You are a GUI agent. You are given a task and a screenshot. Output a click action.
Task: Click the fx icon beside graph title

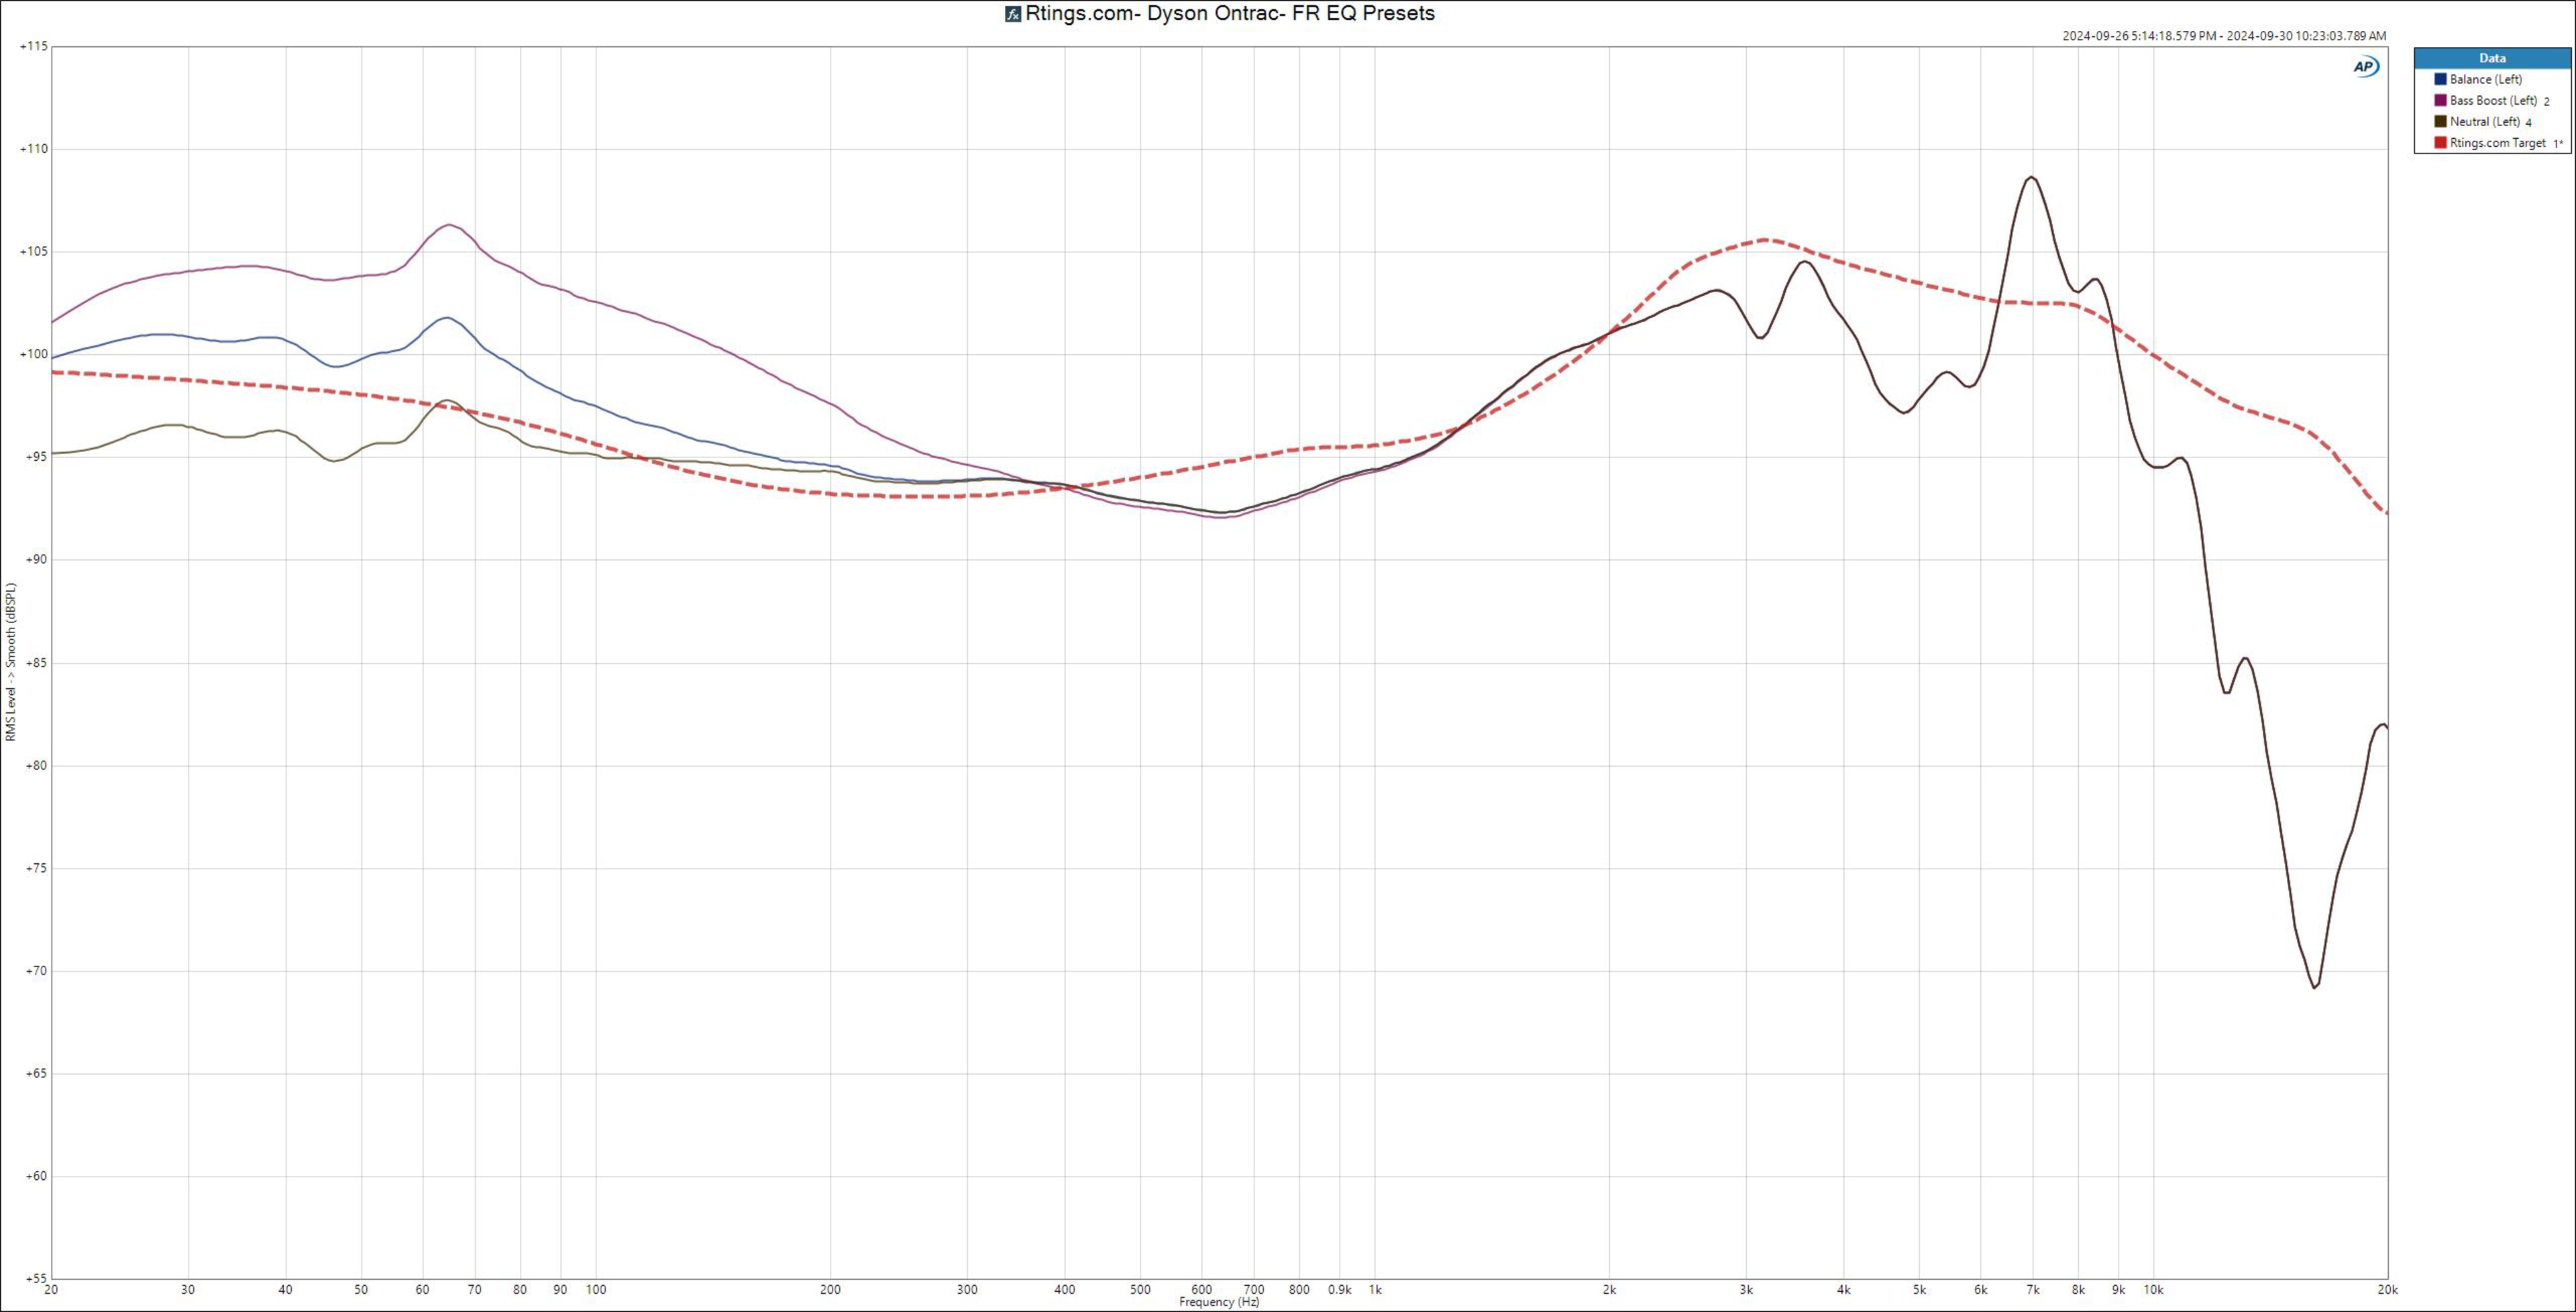coord(1013,14)
